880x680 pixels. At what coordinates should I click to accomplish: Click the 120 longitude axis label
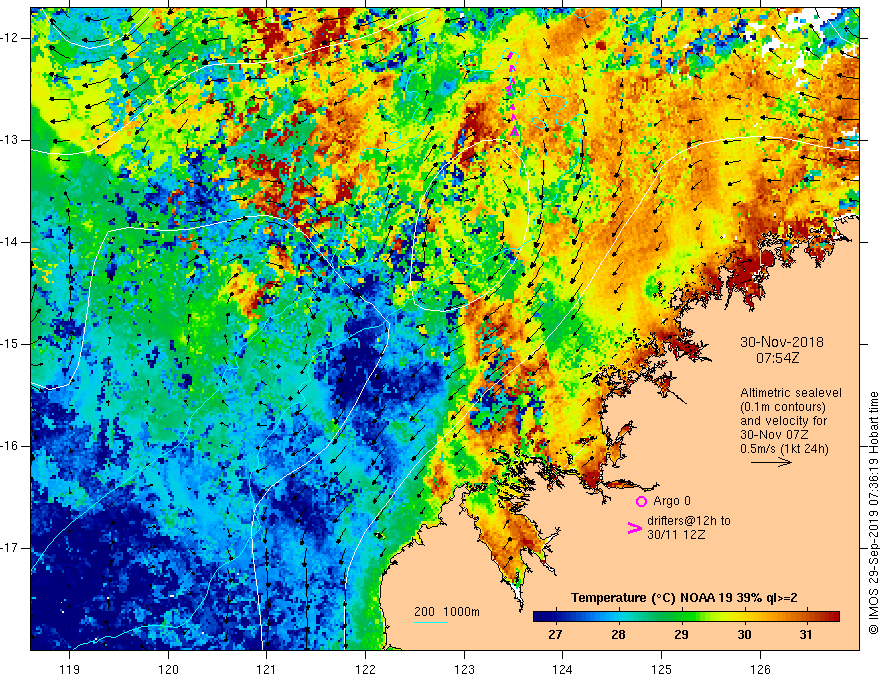(x=168, y=669)
